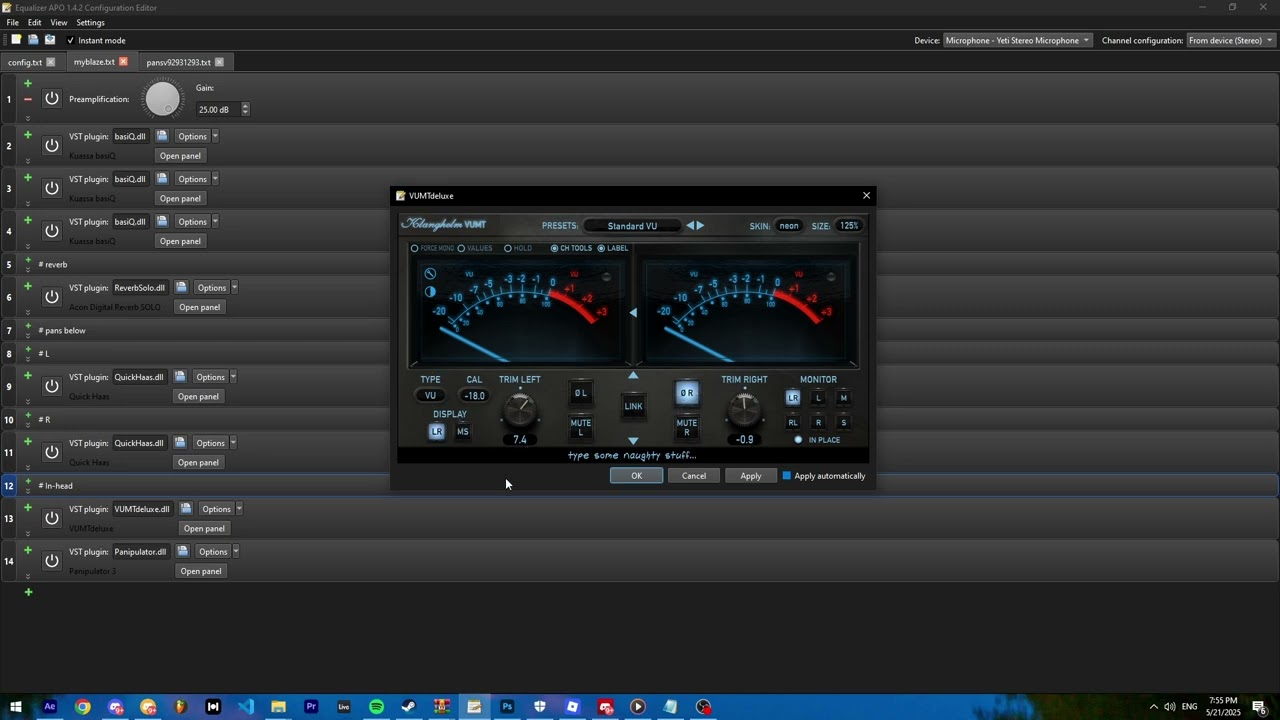Click the Trim Left knob
The height and width of the screenshot is (720, 1280).
519,409
